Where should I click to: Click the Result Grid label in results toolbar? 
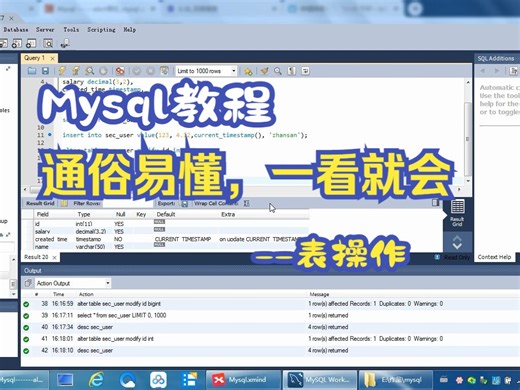40,203
